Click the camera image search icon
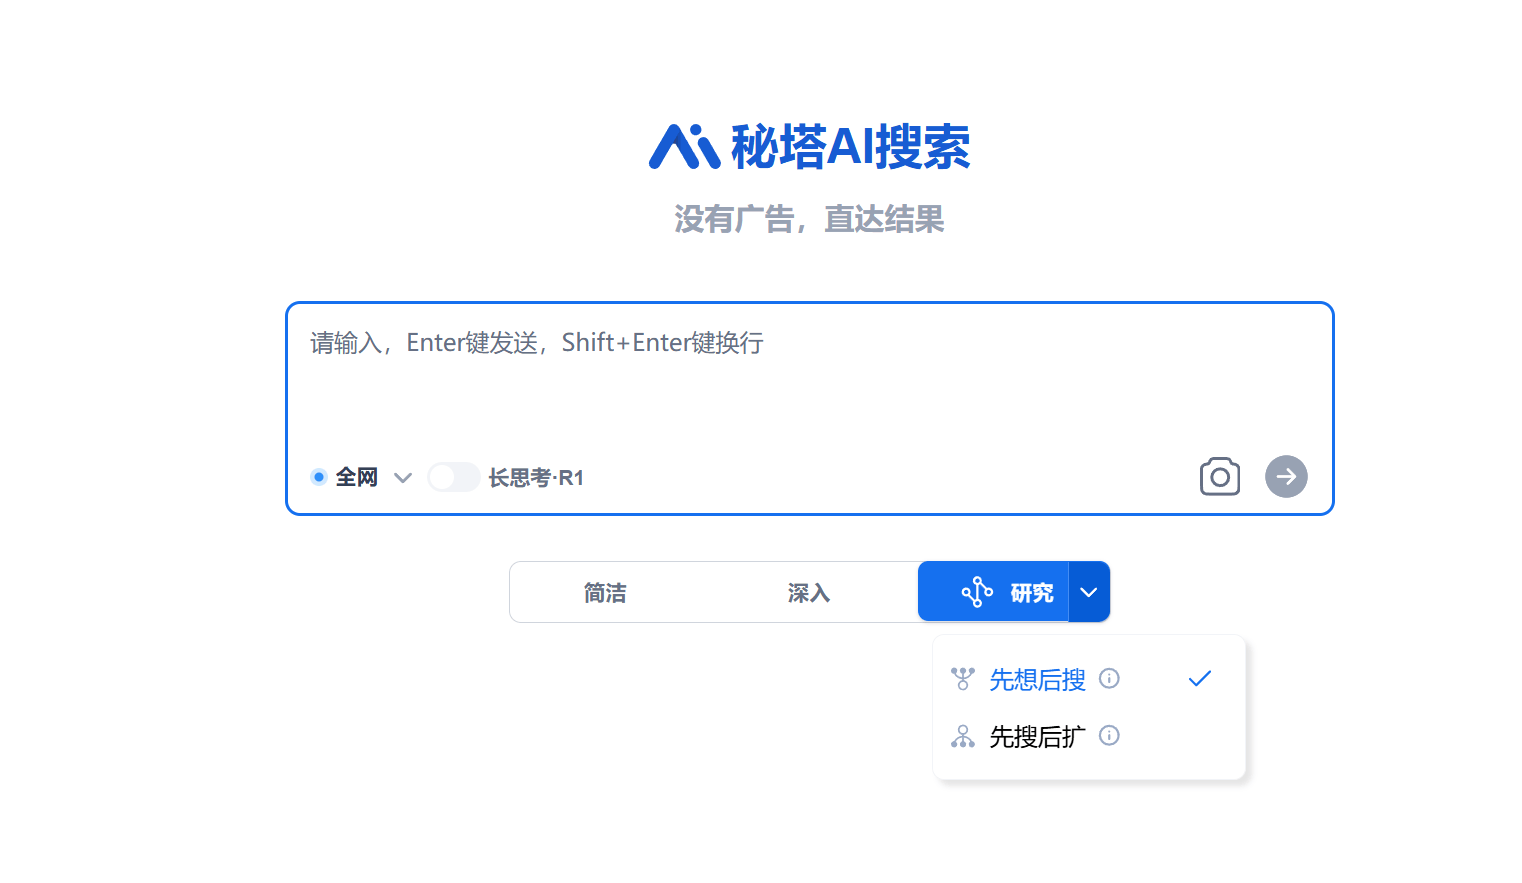The image size is (1522, 883). coord(1219,477)
